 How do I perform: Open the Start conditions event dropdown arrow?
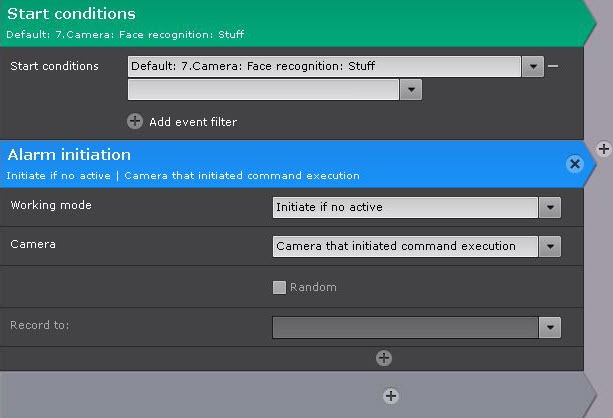point(532,66)
